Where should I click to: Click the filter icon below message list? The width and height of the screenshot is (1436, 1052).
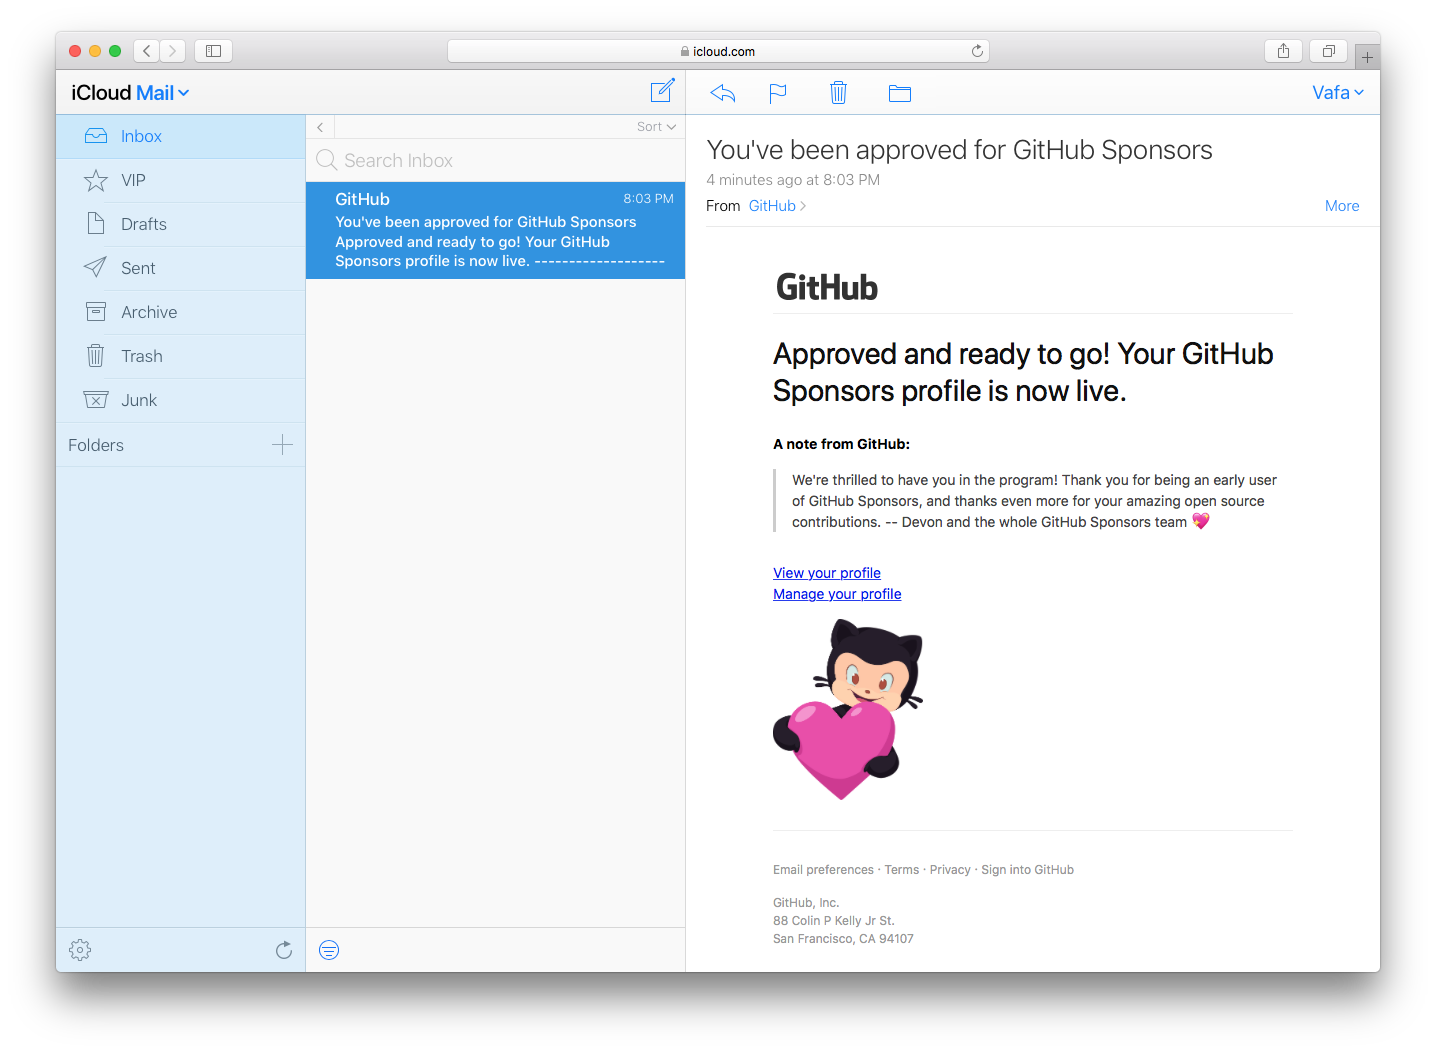coord(329,950)
